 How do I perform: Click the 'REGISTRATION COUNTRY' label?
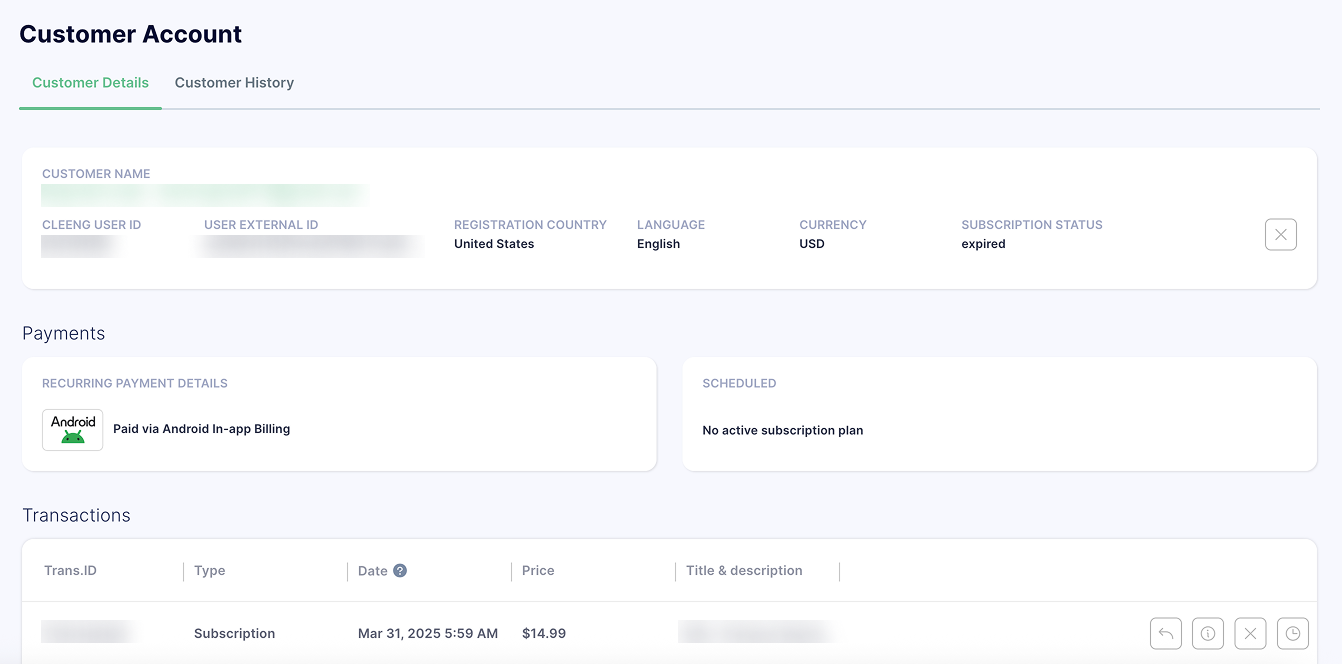530,225
